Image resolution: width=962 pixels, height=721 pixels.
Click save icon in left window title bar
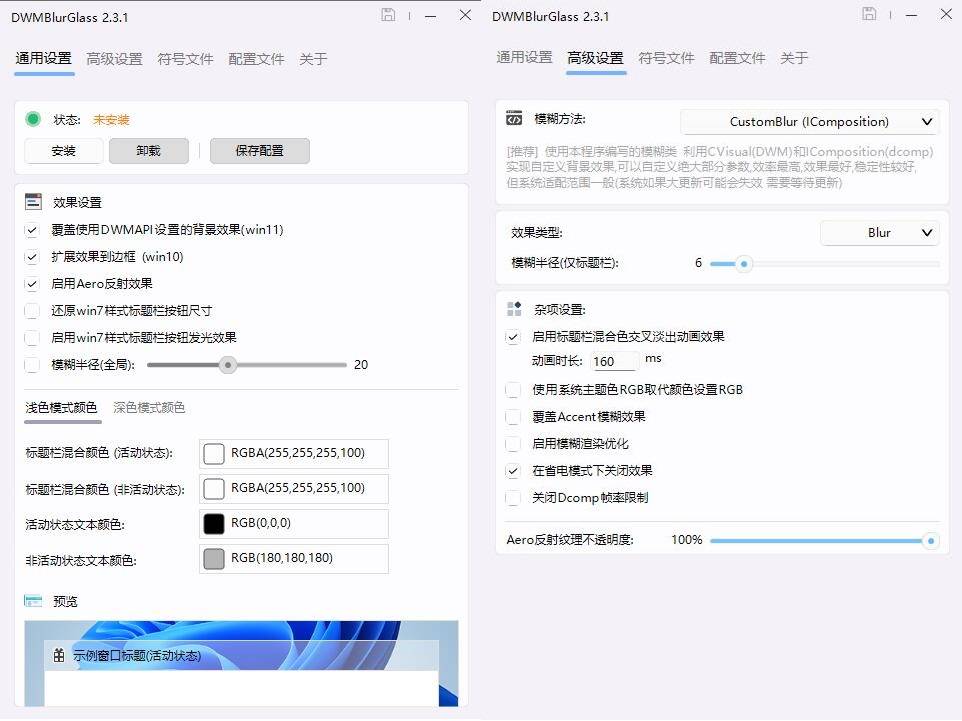[388, 15]
